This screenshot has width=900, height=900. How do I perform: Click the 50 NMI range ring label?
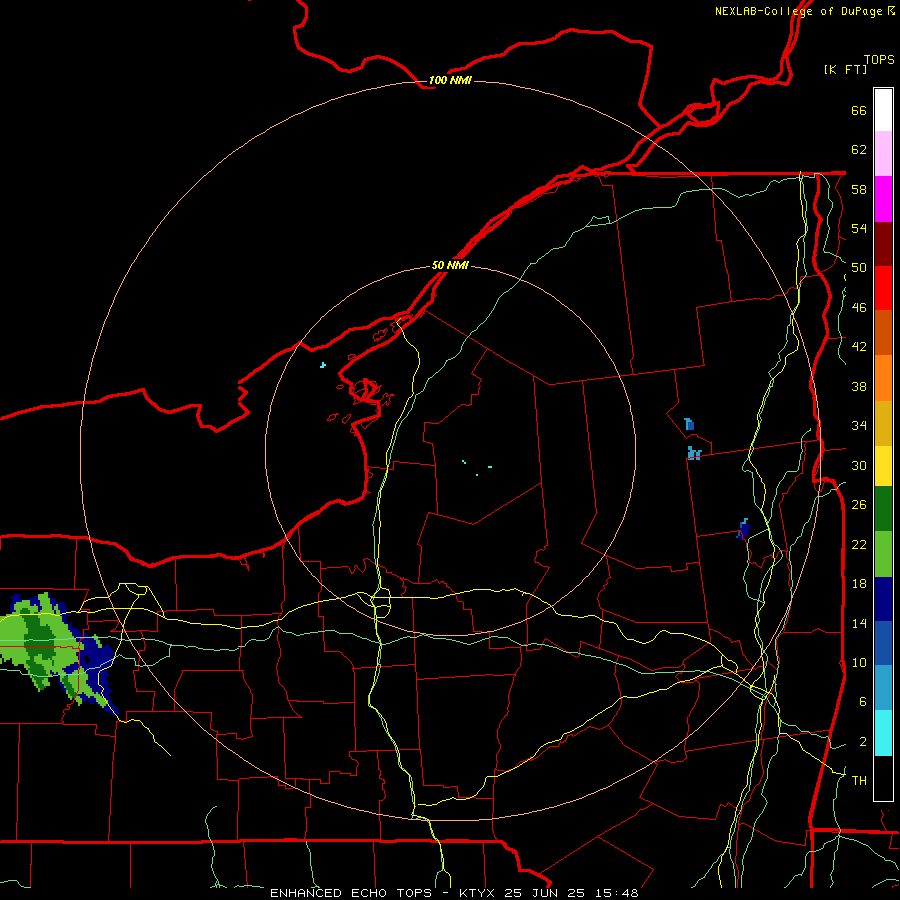pyautogui.click(x=450, y=265)
